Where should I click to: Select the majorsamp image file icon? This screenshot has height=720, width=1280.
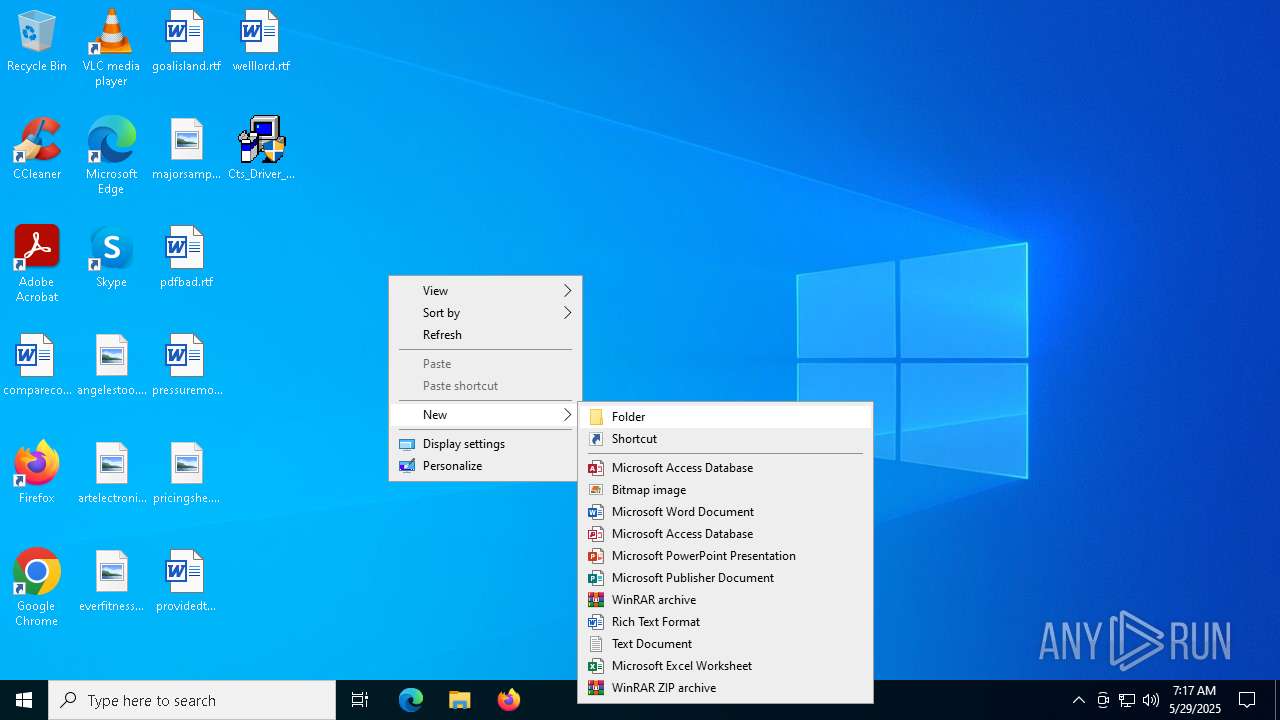click(x=186, y=150)
